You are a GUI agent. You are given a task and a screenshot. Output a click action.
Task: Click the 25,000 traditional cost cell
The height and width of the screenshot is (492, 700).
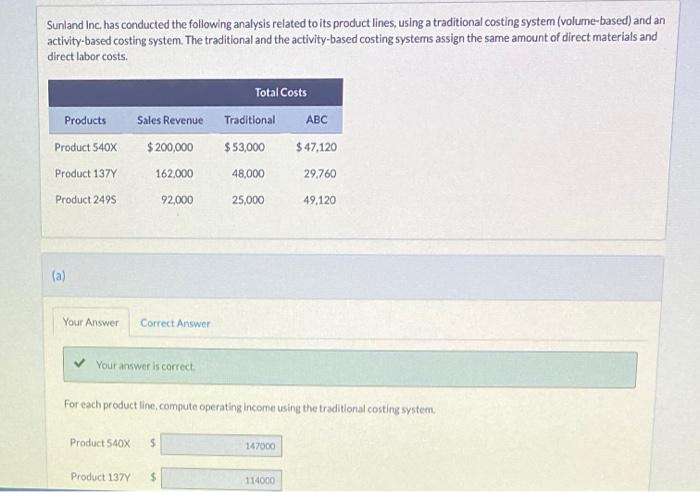click(248, 200)
